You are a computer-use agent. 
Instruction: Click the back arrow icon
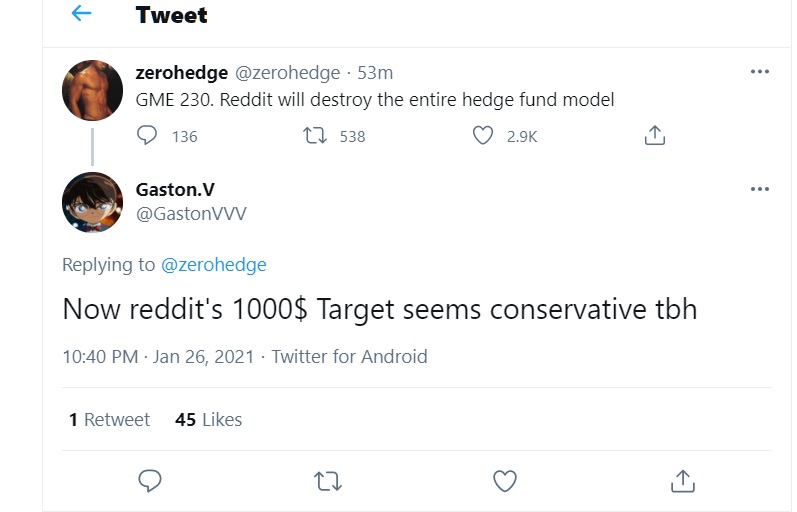coord(81,14)
